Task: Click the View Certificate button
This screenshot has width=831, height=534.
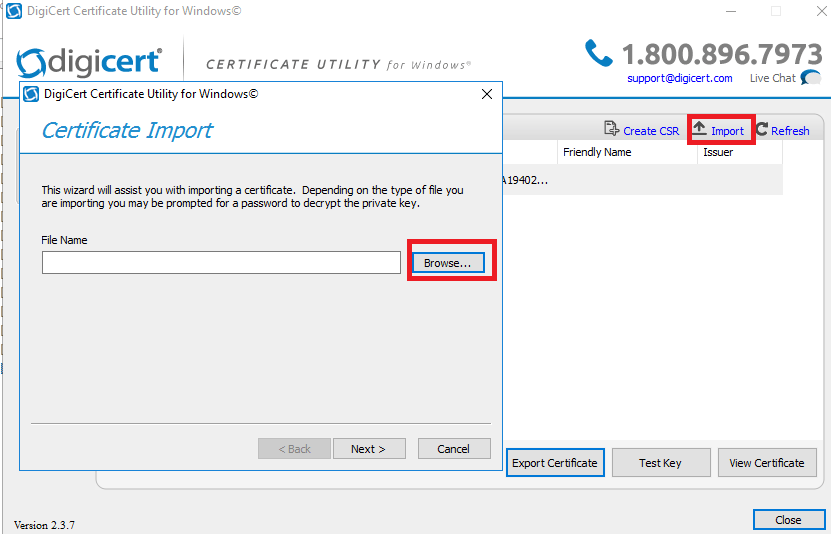Action: (x=767, y=463)
